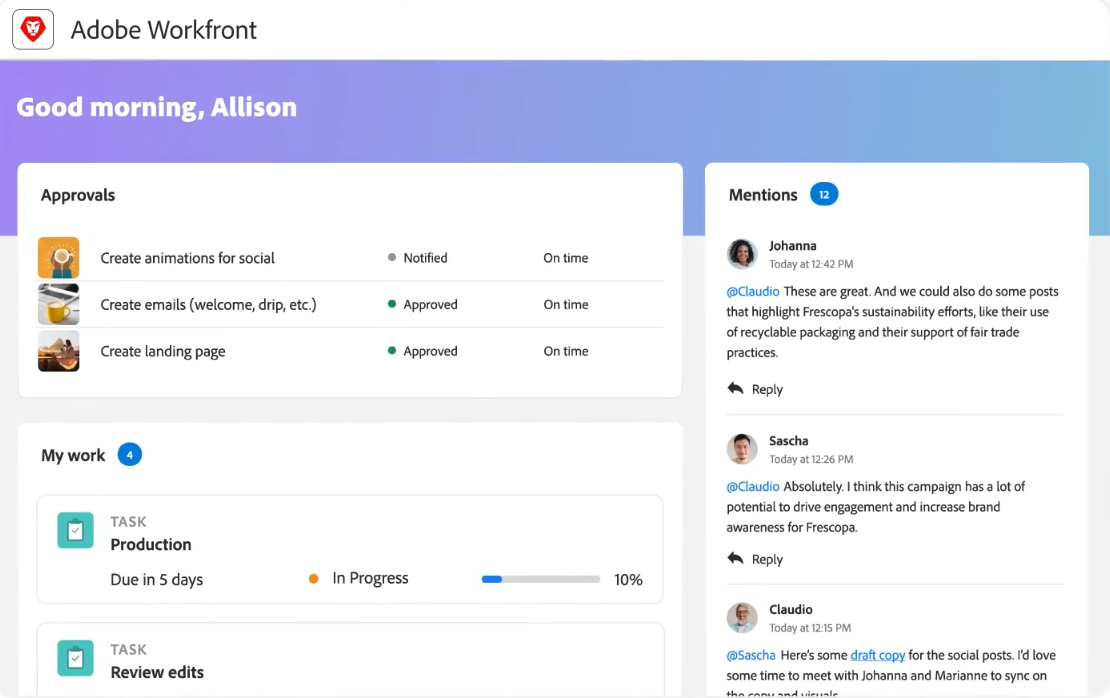The width and height of the screenshot is (1110, 698).
Task: Click Claudio's profile avatar
Action: (x=742, y=617)
